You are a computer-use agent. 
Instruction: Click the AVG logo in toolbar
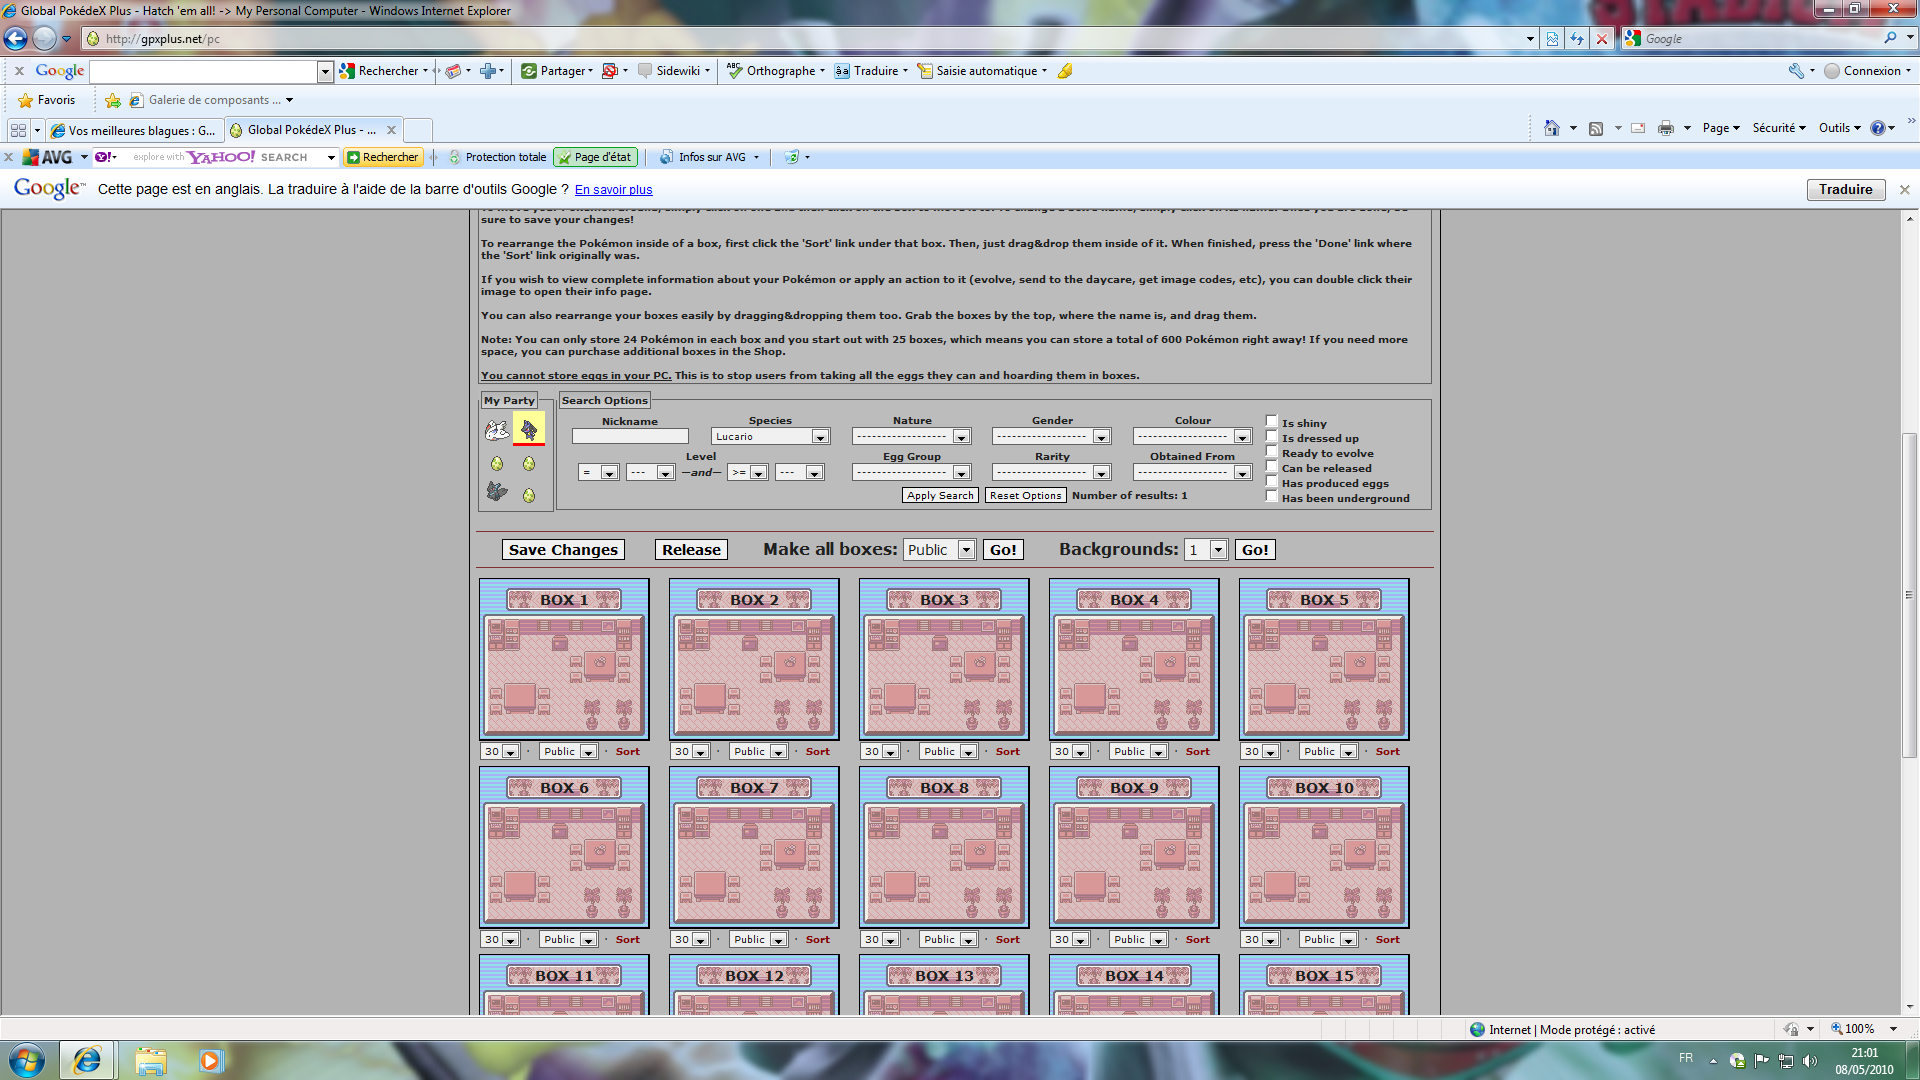[47, 157]
